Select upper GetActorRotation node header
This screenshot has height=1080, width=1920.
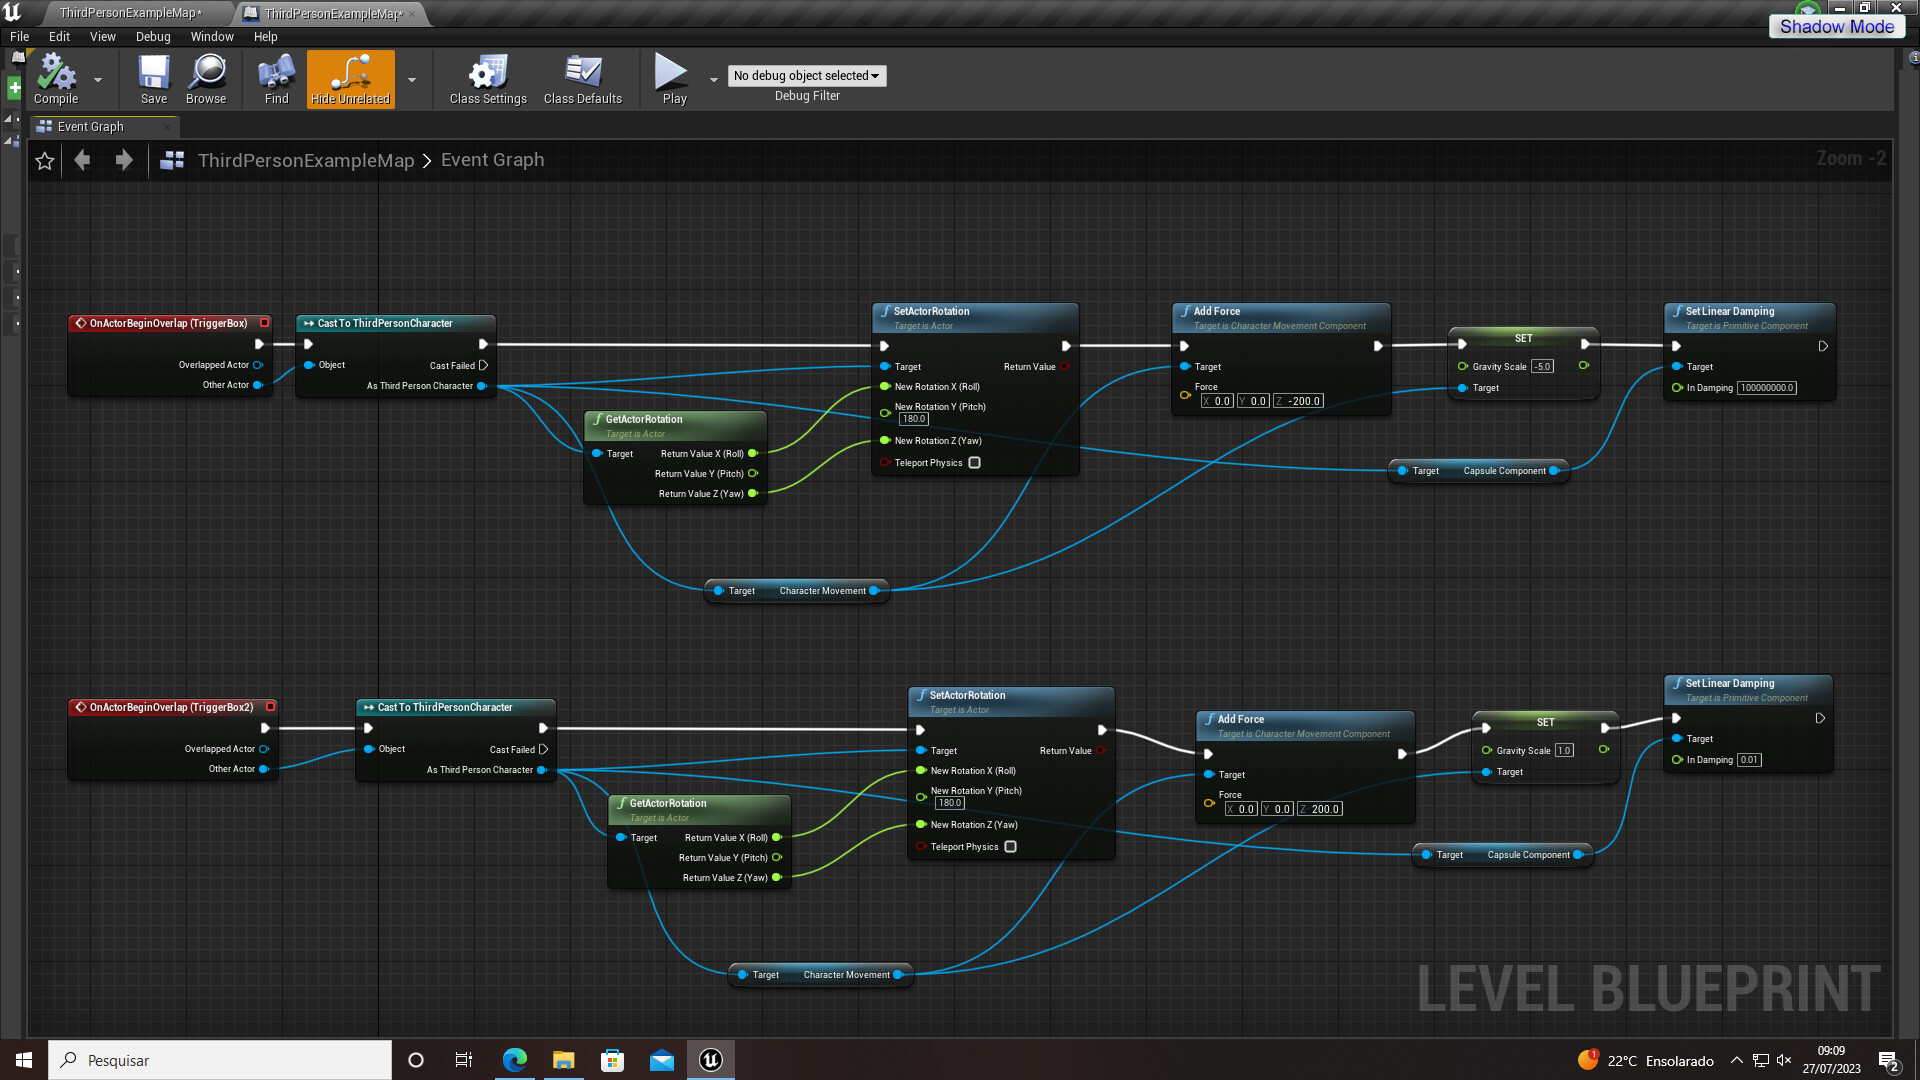(x=675, y=425)
